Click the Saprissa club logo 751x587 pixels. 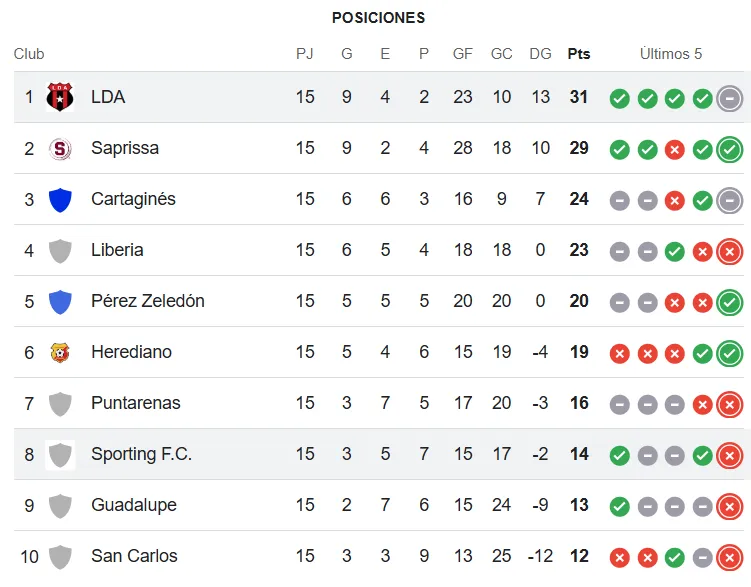coord(60,148)
